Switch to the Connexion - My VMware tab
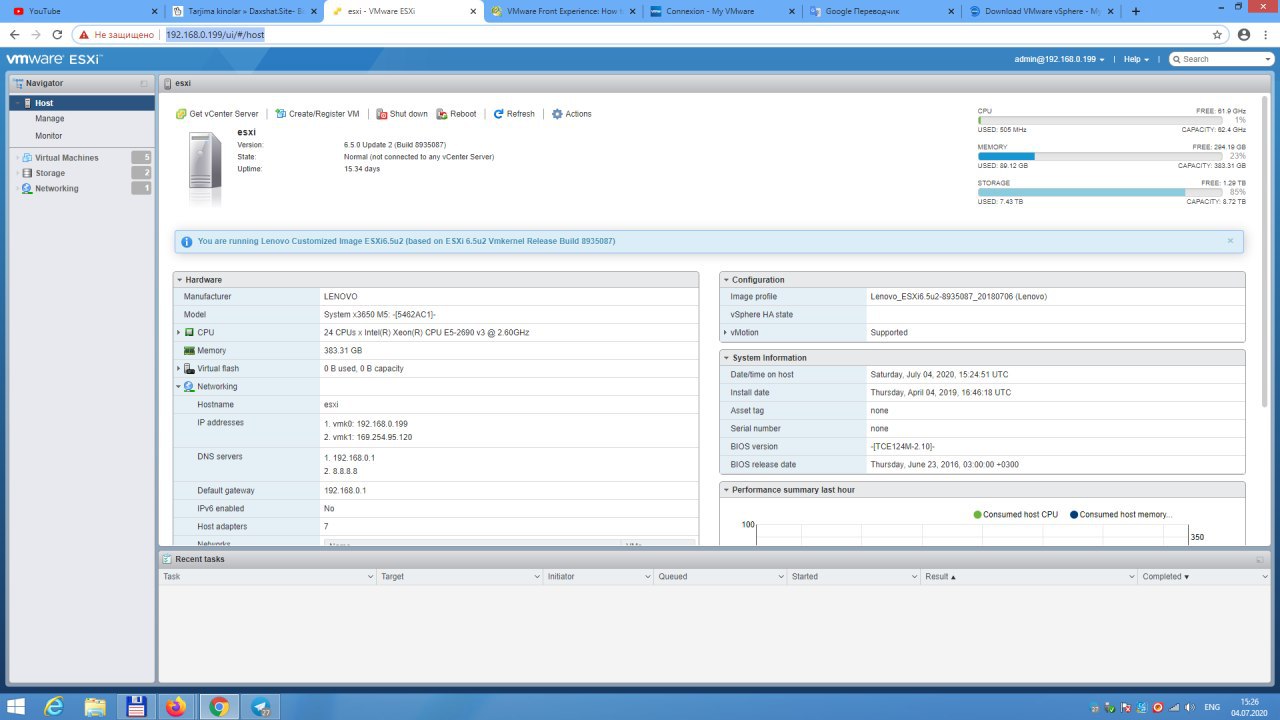The image size is (1280, 720). 722,11
